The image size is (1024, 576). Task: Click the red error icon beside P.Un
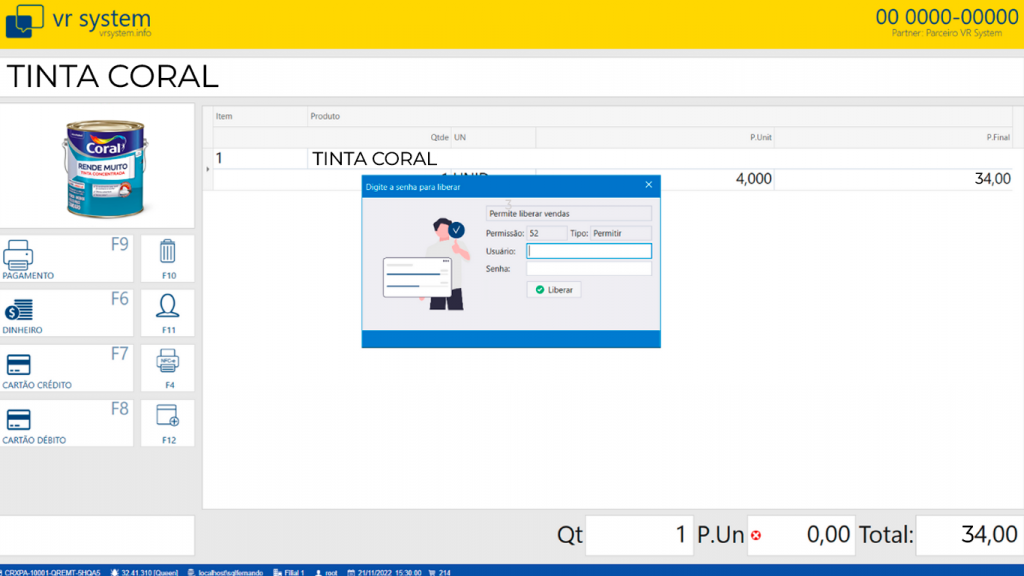[755, 536]
